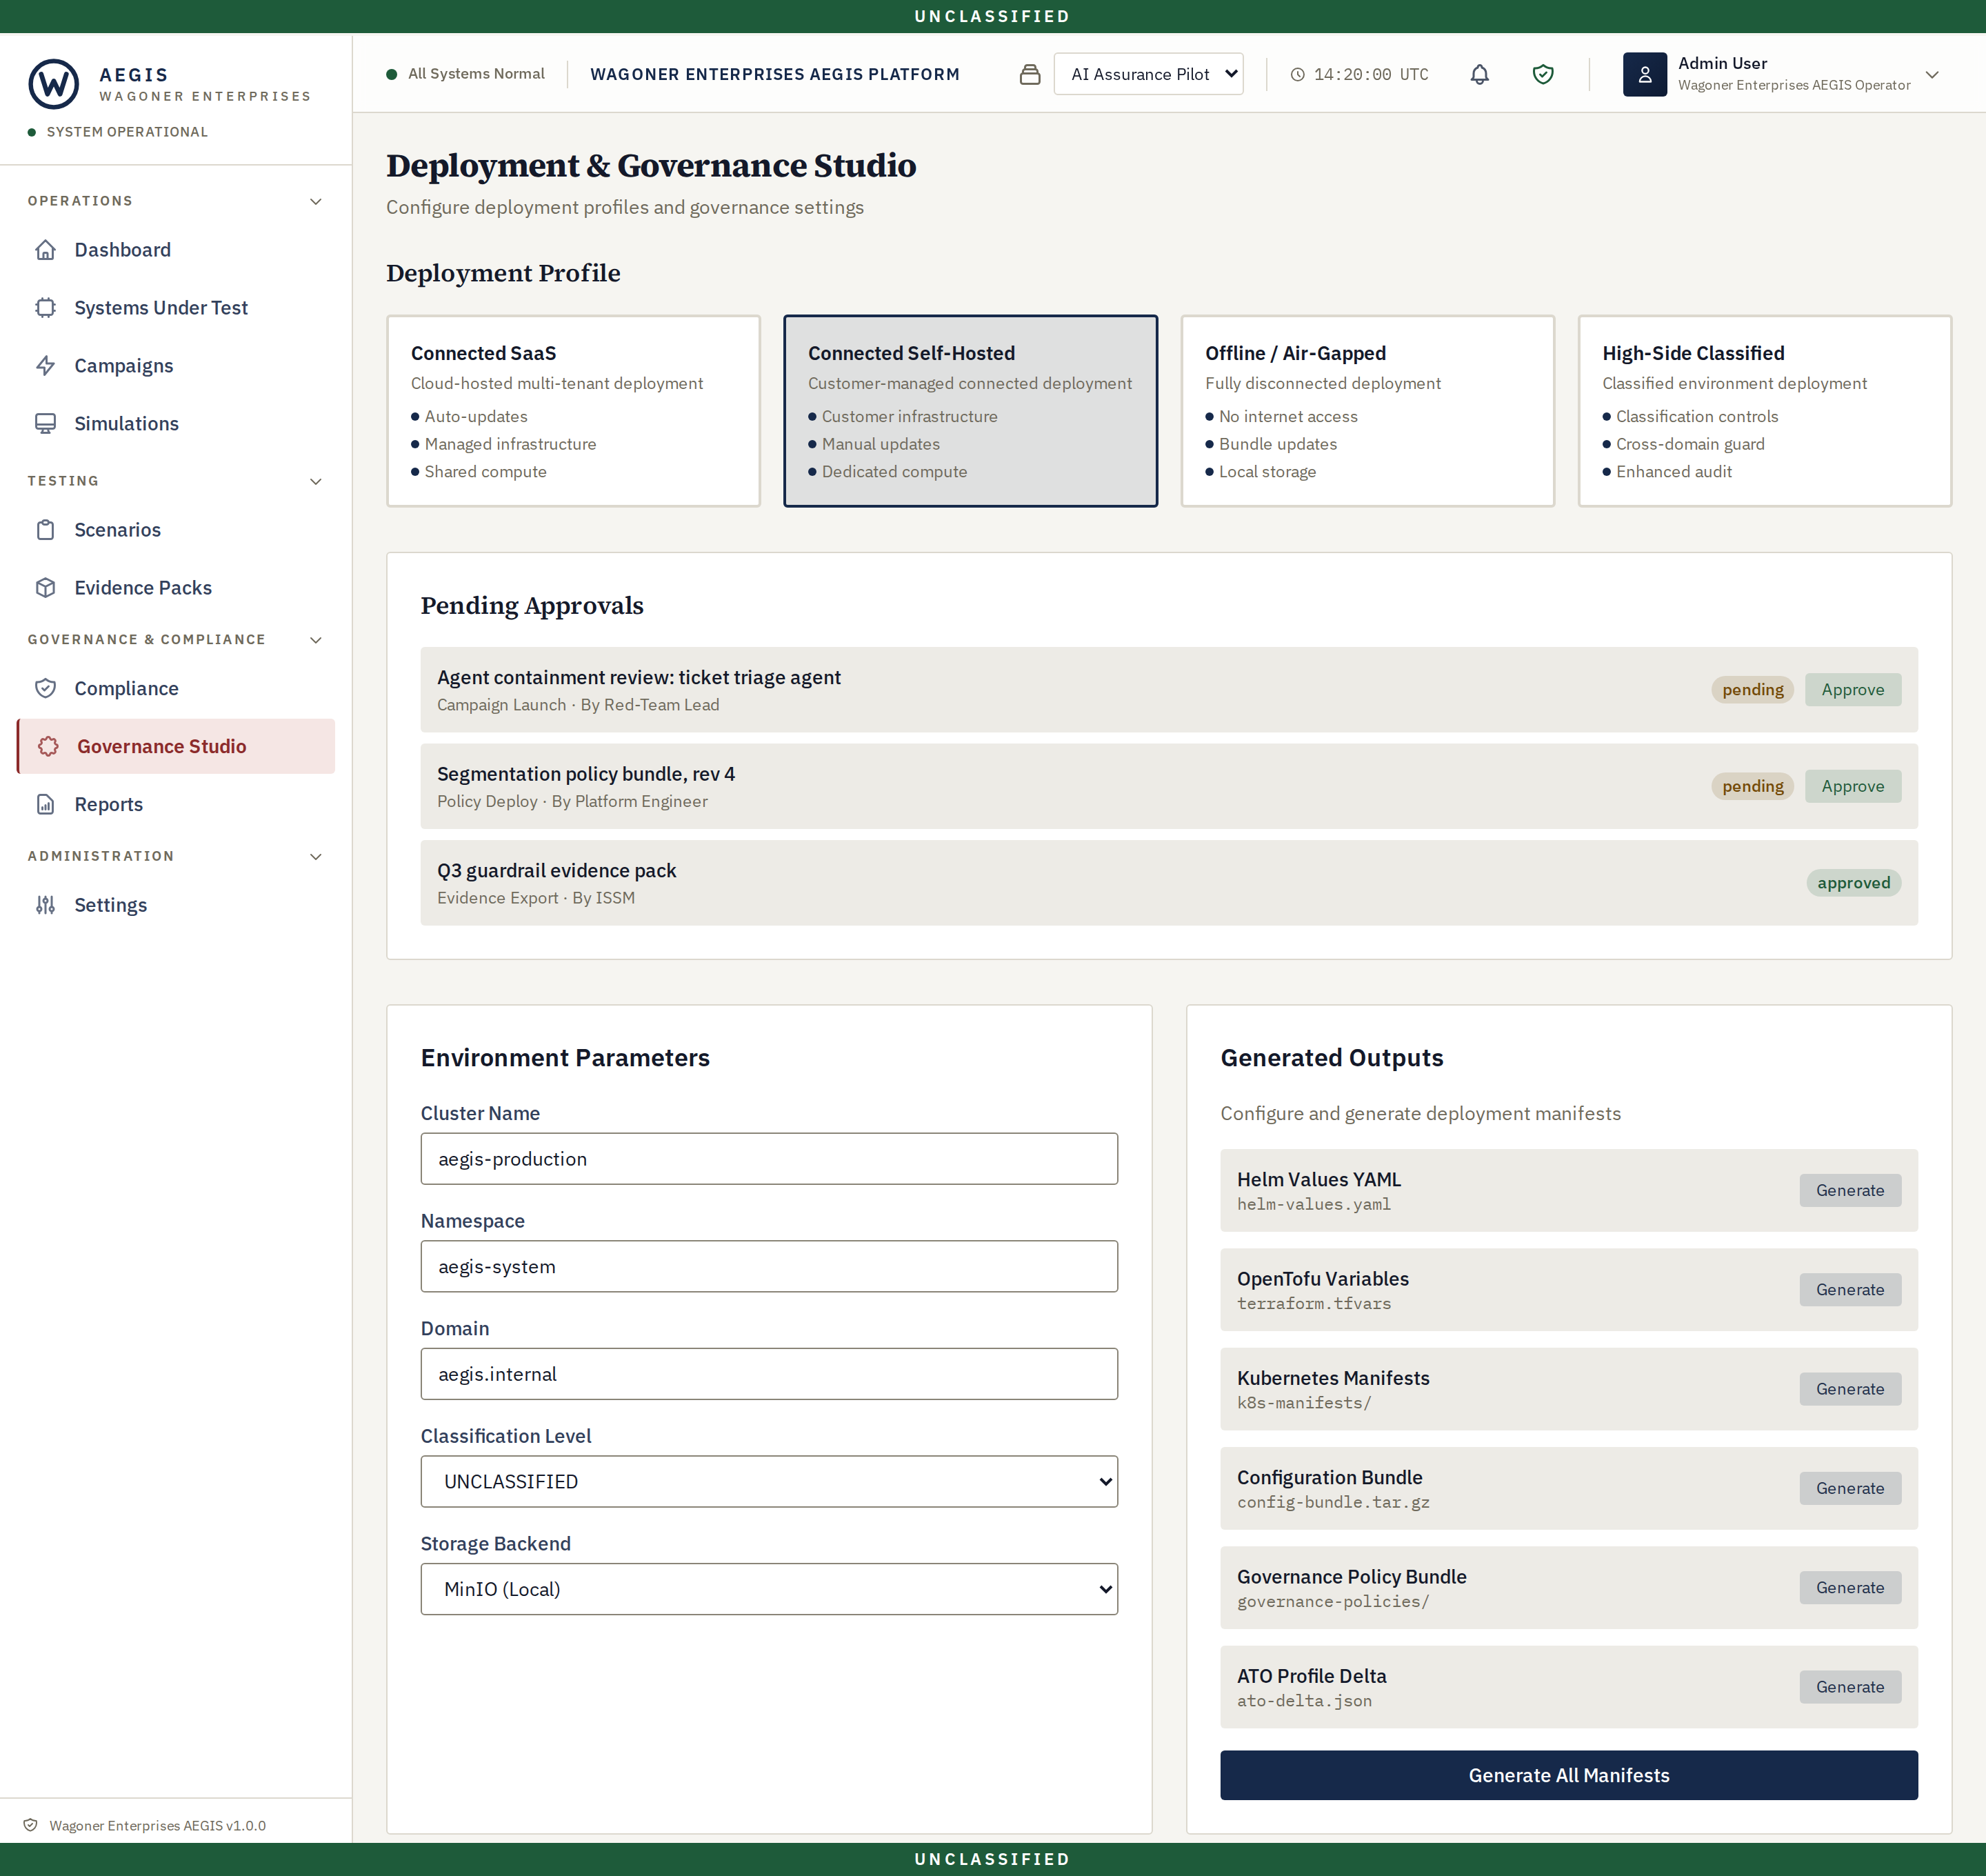Open the Compliance page
The width and height of the screenshot is (1986, 1876).
pyautogui.click(x=176, y=688)
